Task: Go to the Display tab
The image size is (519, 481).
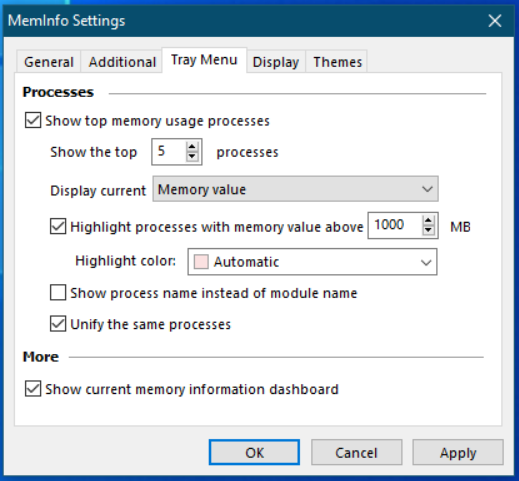Action: [276, 62]
